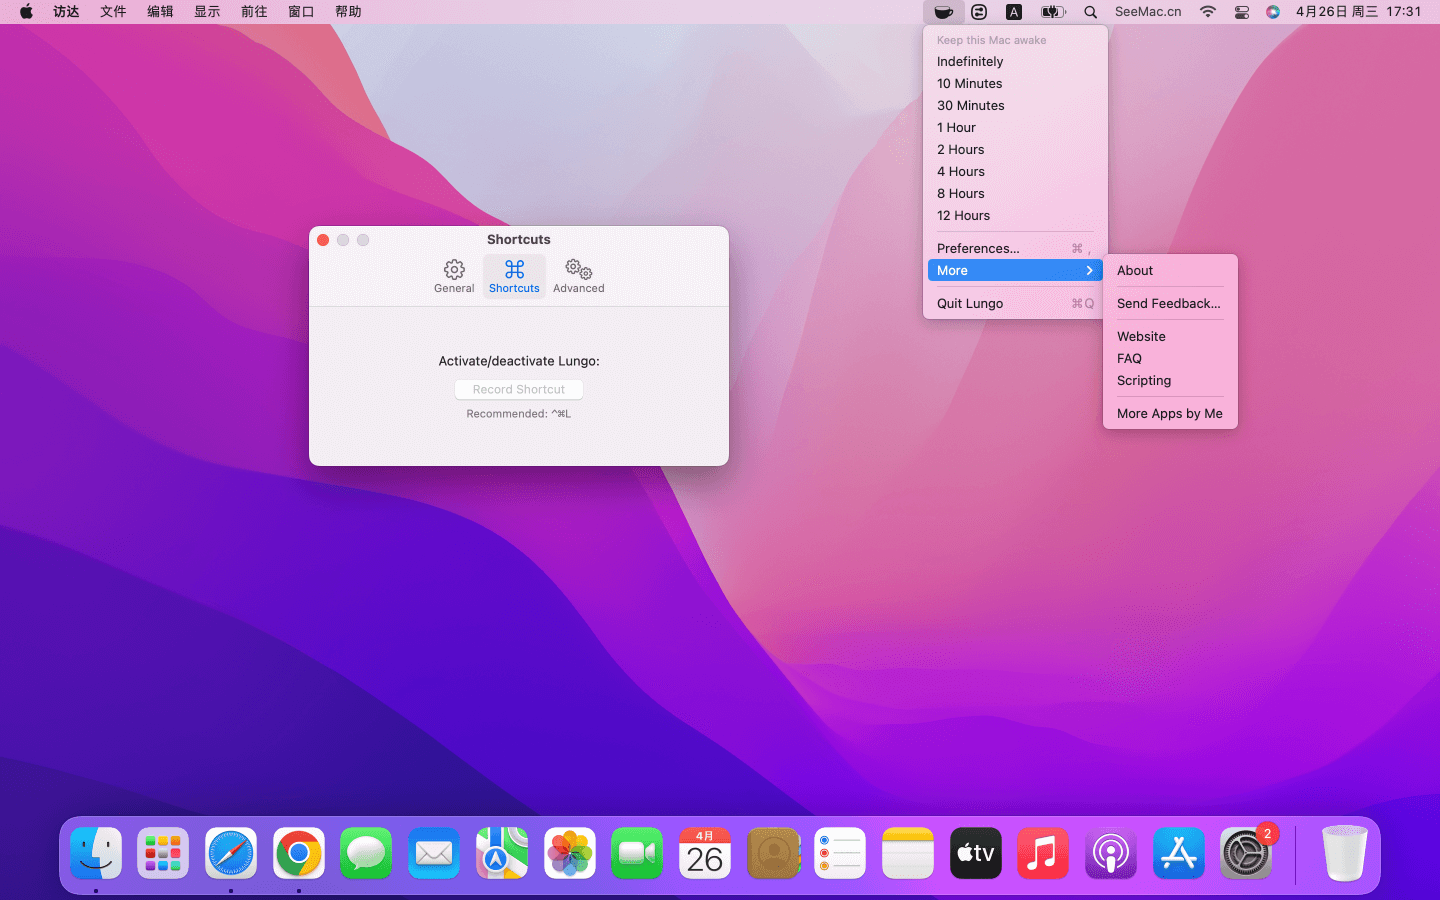Open Control Center from the menu bar
This screenshot has height=900, width=1440.
pos(1241,12)
